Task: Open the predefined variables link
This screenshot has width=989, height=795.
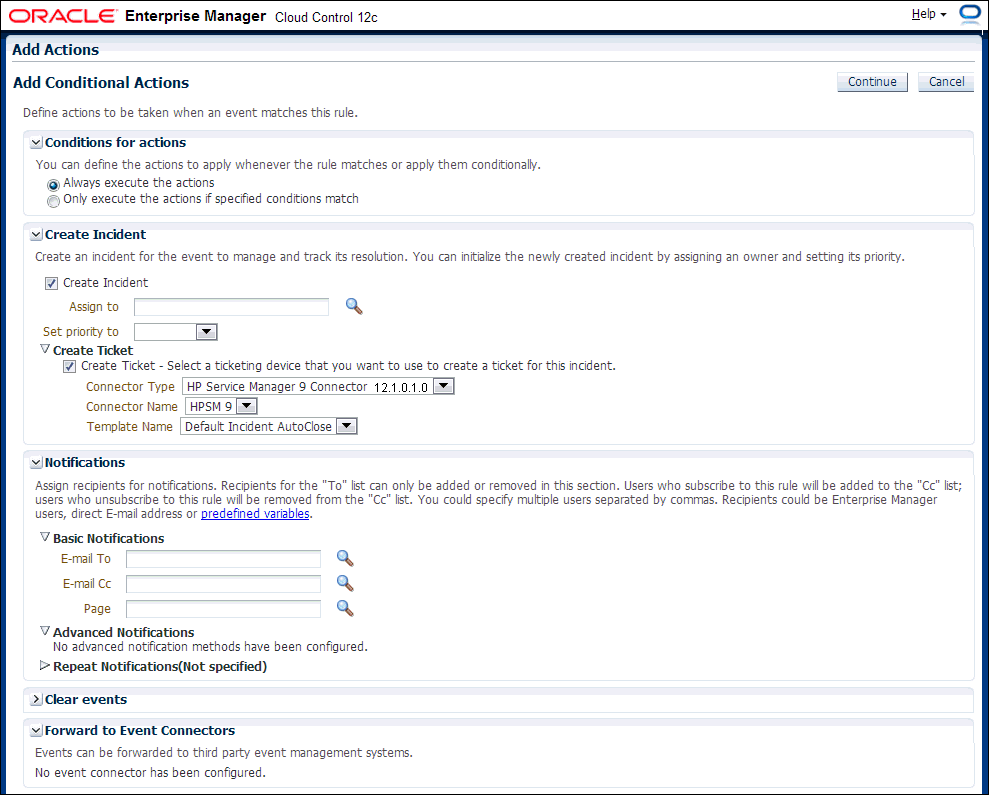Action: click(255, 514)
